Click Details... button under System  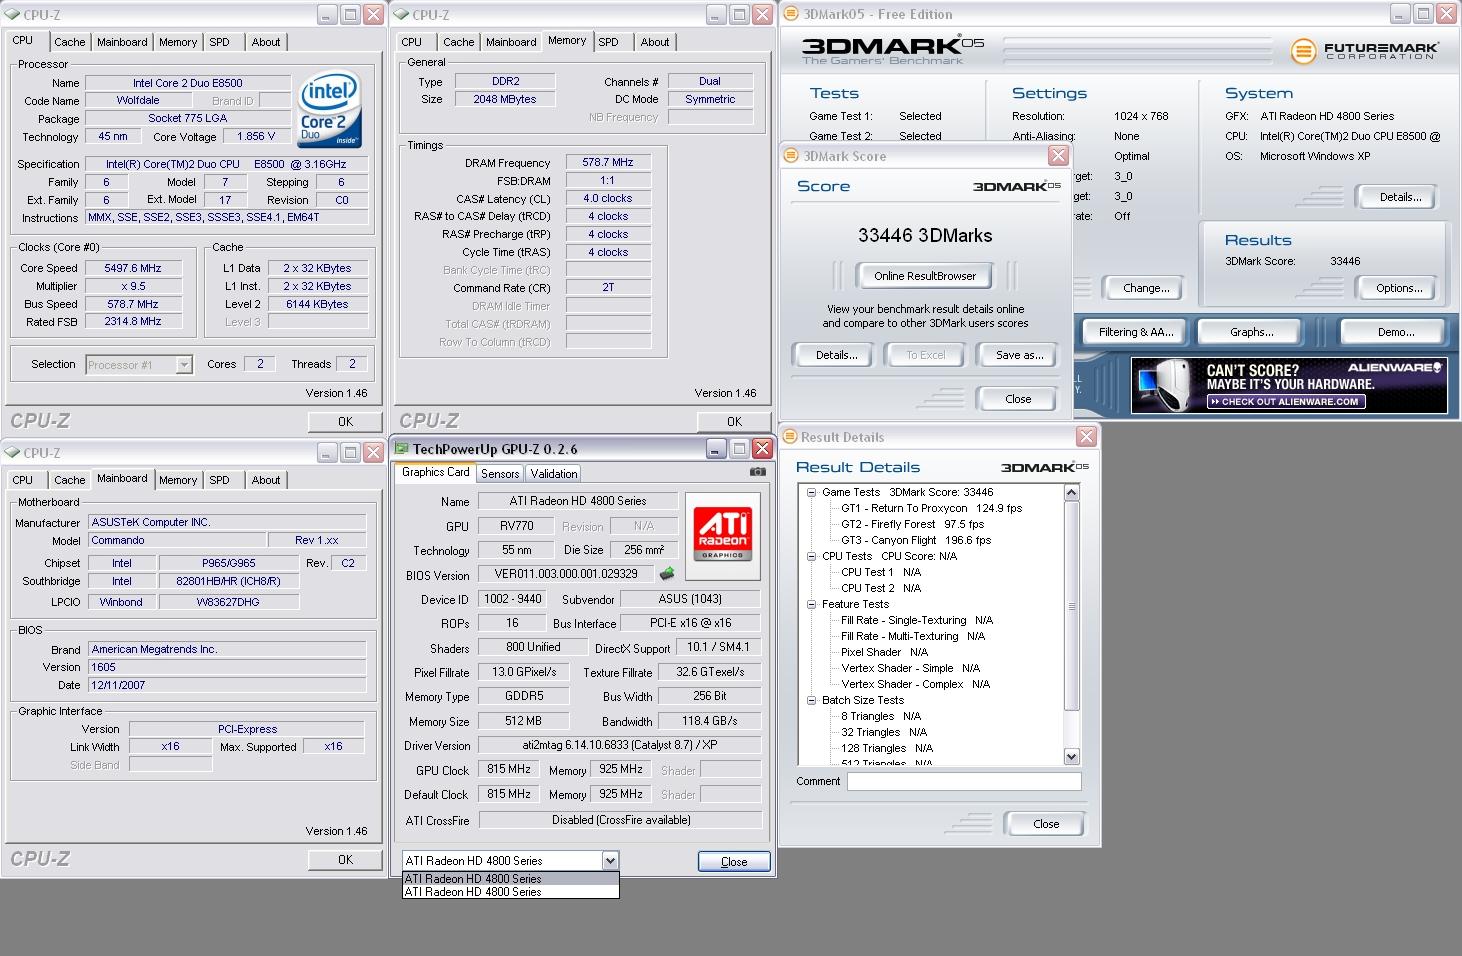click(x=1399, y=197)
